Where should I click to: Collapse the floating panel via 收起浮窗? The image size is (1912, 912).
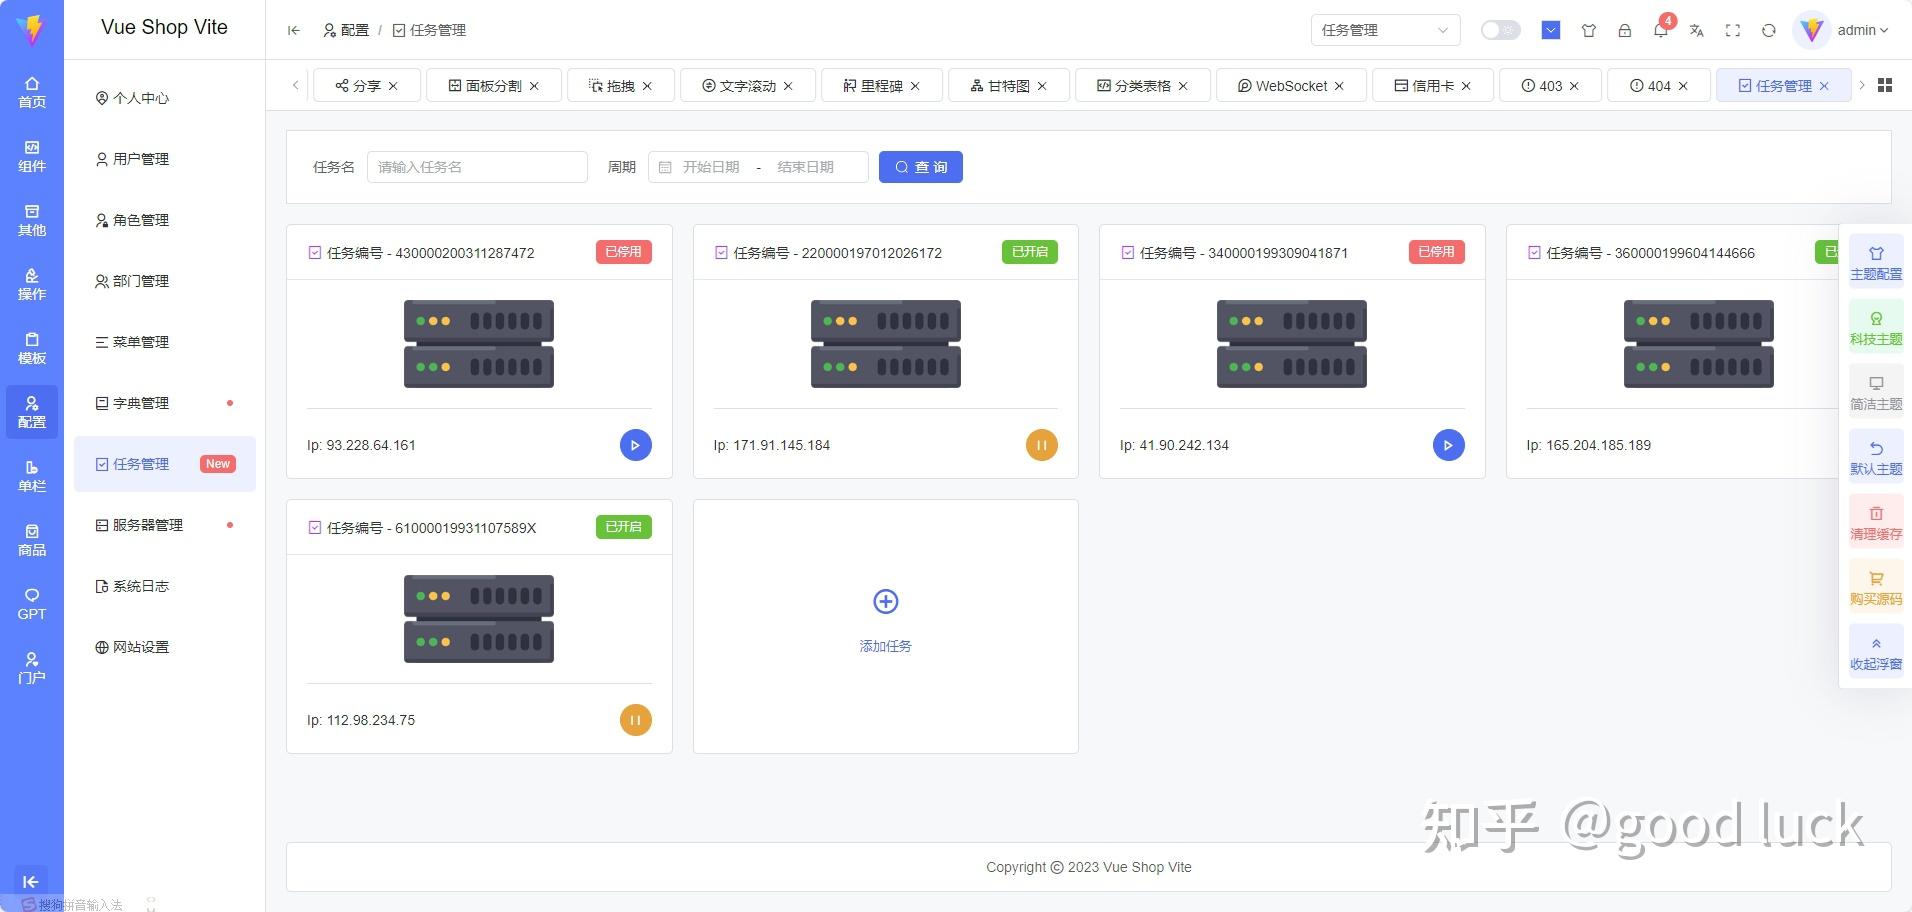click(1876, 653)
